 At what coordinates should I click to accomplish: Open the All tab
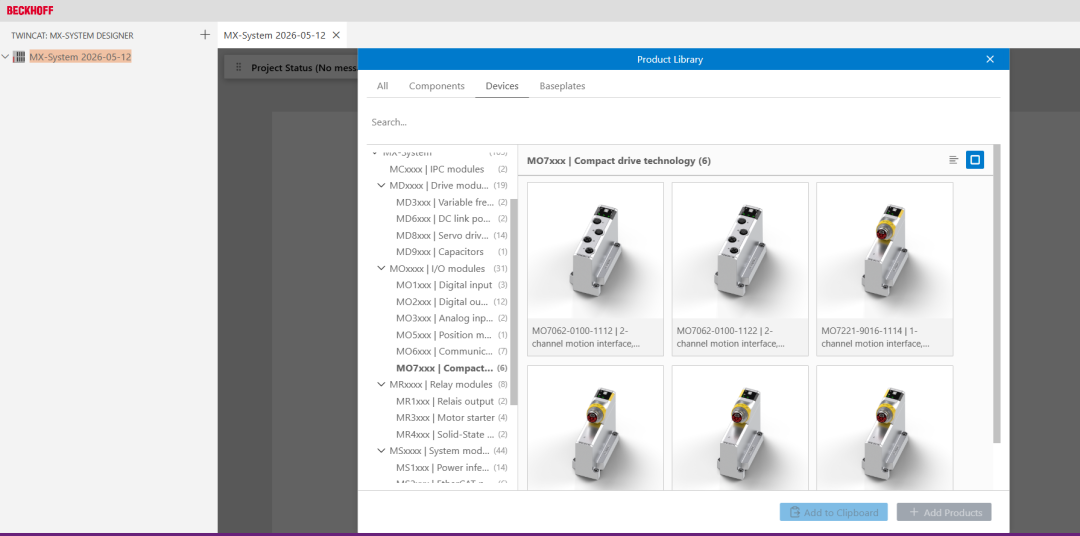382,86
